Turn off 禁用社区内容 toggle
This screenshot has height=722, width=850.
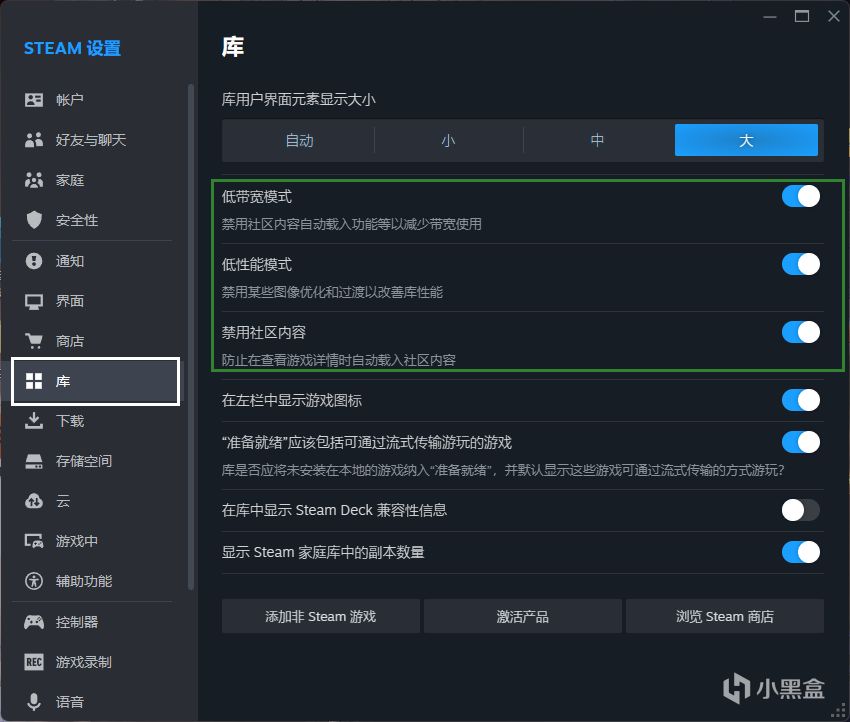pyautogui.click(x=801, y=332)
